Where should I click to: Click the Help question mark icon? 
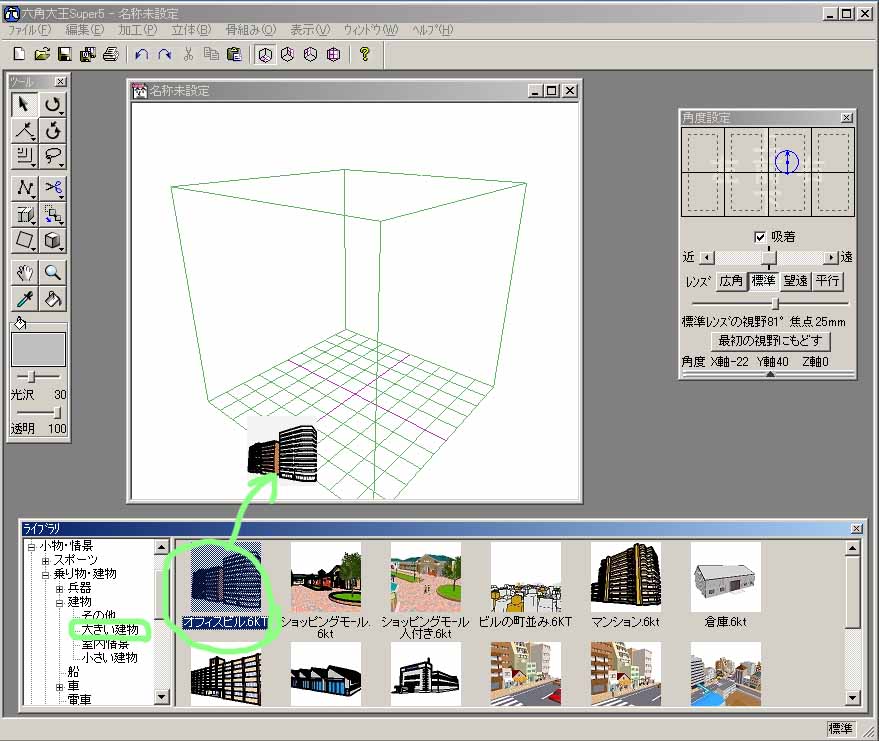(364, 54)
